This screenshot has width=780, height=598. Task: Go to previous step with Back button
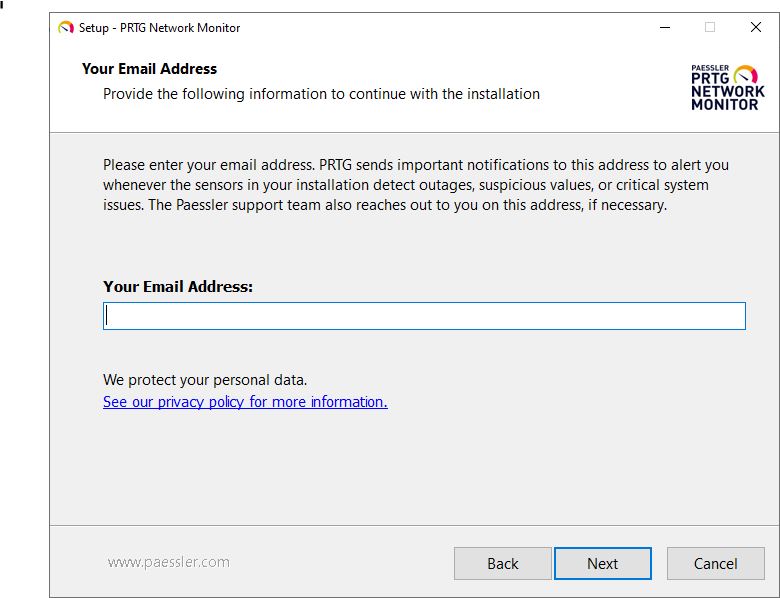tap(503, 564)
